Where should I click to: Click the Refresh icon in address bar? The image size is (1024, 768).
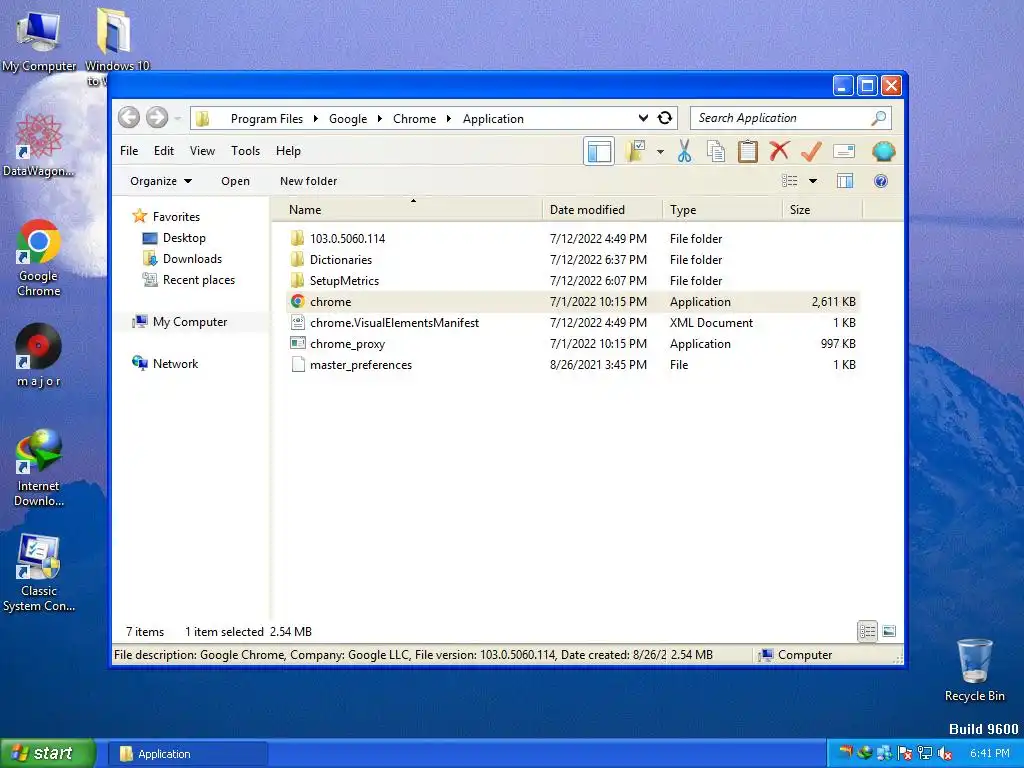pyautogui.click(x=665, y=118)
